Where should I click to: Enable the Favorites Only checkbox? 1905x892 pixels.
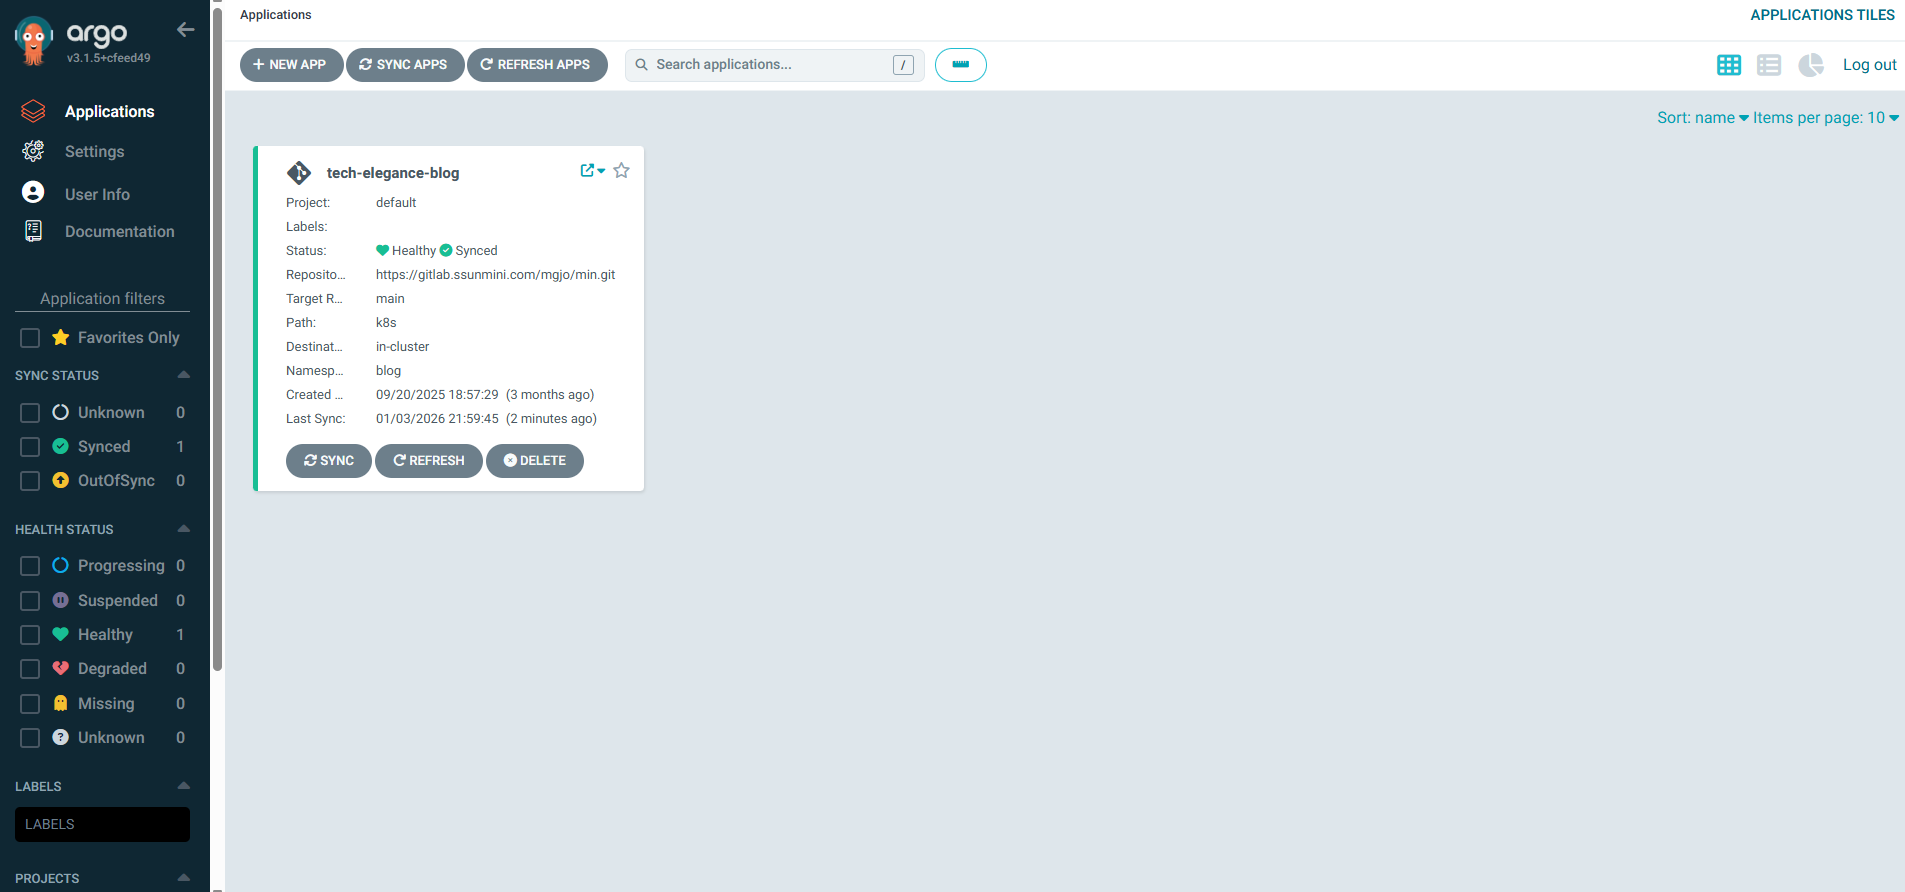tap(30, 338)
